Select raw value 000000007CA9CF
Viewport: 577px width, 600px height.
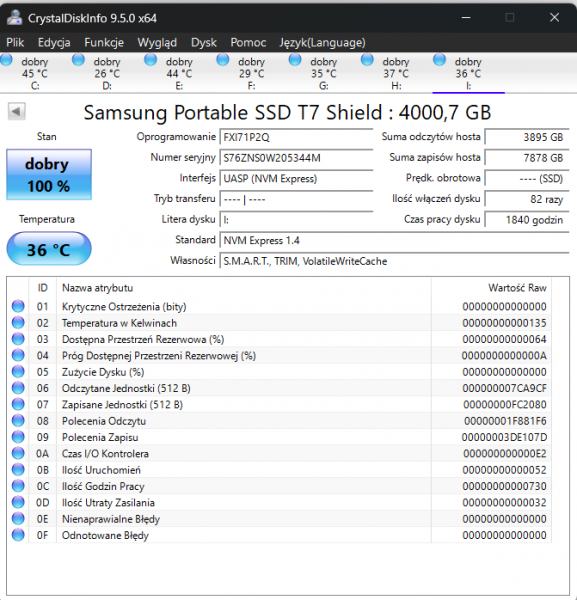click(x=504, y=388)
